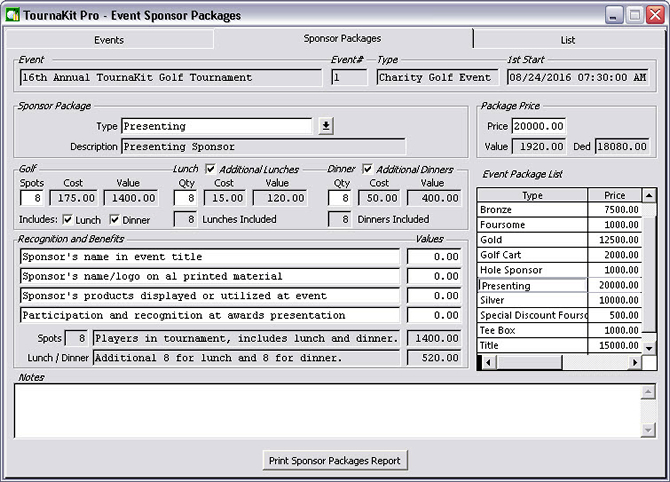
Task: Close the TournaKit Pro window
Action: [x=655, y=15]
